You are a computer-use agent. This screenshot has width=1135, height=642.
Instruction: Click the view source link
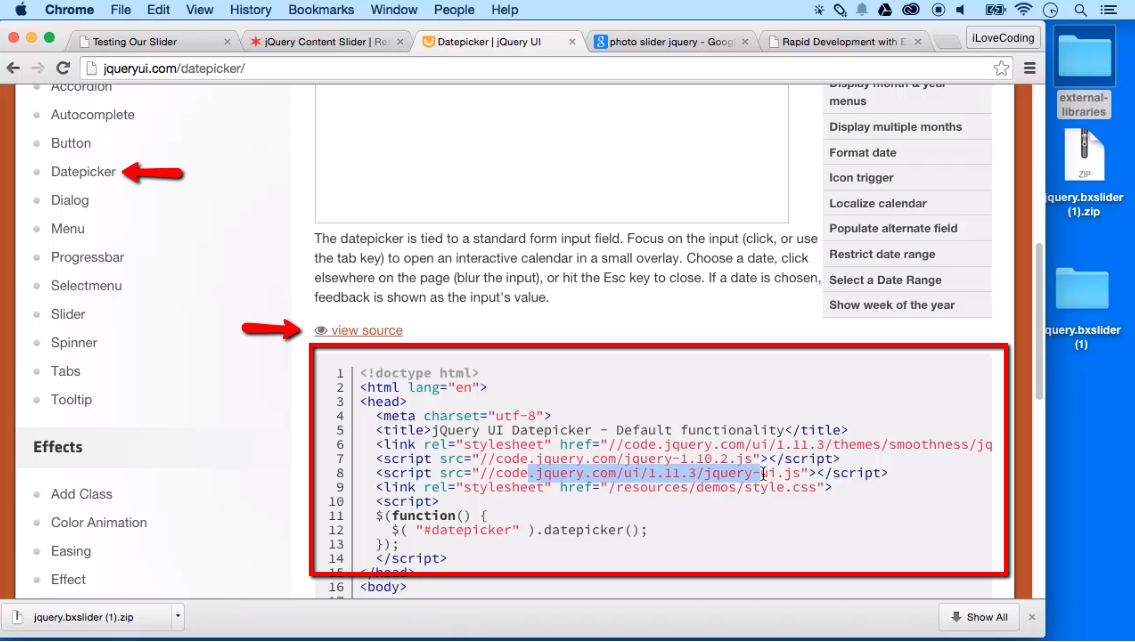tap(366, 330)
